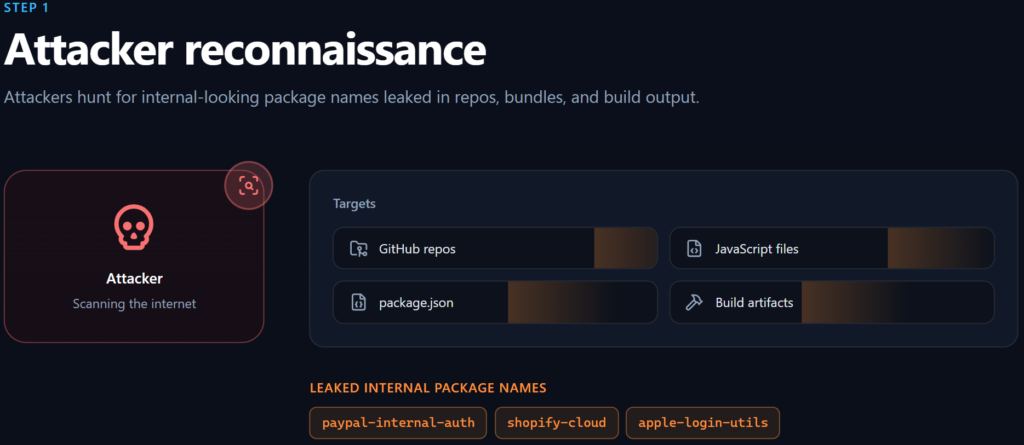Select the JavaScript files target label

(756, 249)
